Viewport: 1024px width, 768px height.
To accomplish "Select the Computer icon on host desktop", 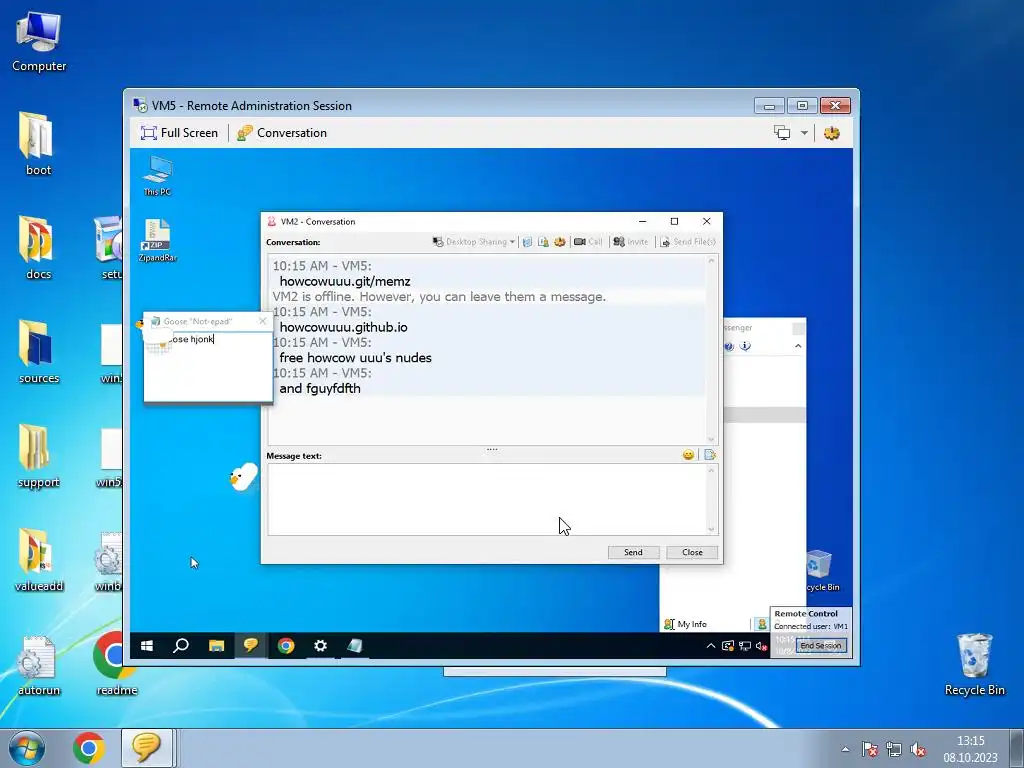I will pyautogui.click(x=39, y=40).
